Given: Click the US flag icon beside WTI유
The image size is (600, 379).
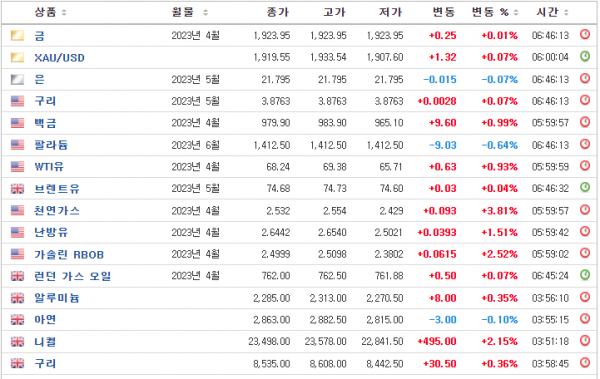Looking at the screenshot, I should 17,167.
